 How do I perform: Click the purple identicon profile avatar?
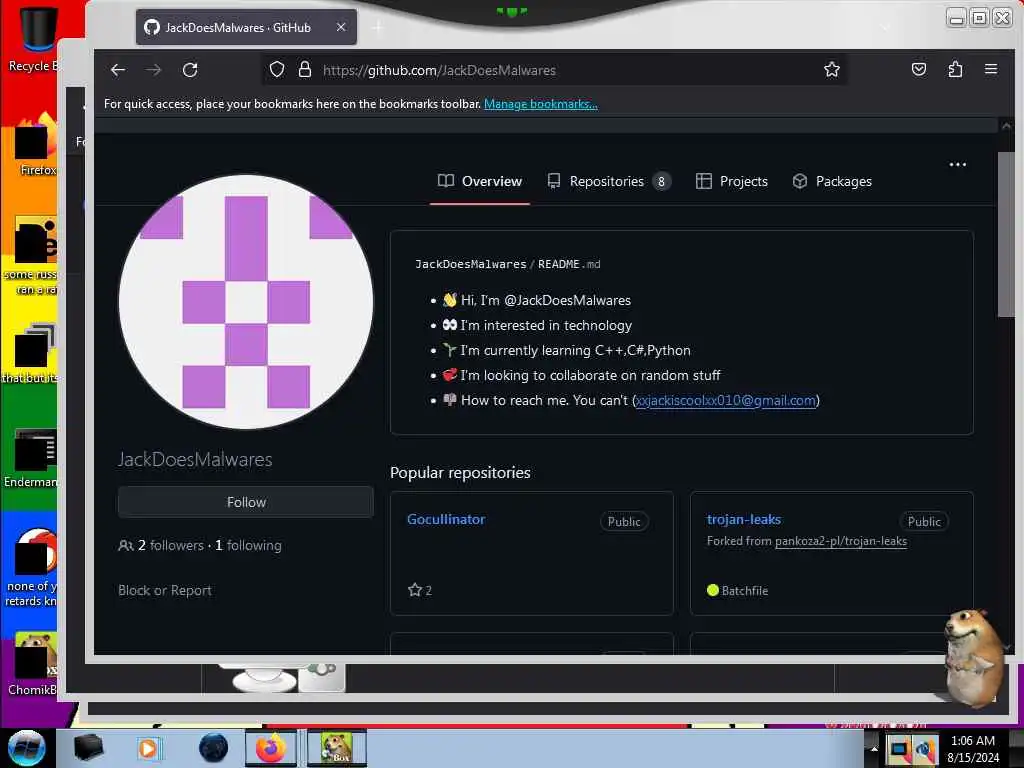coord(246,302)
